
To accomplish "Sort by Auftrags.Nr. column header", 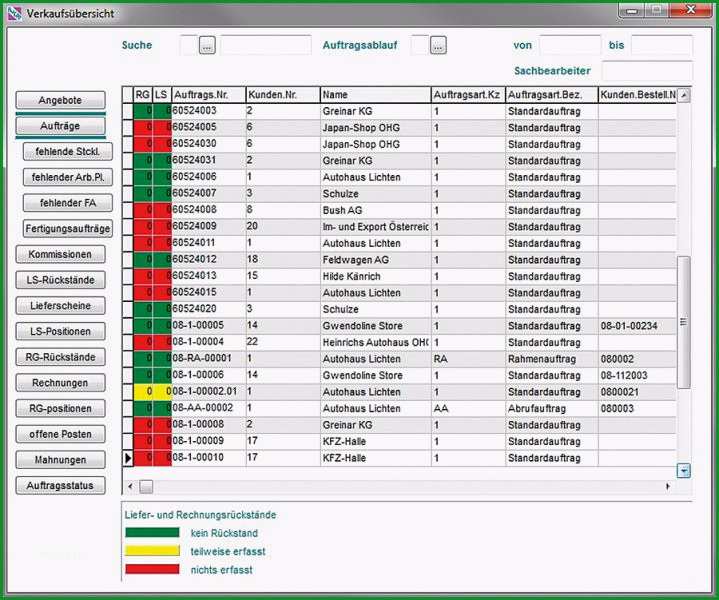I will coord(209,95).
